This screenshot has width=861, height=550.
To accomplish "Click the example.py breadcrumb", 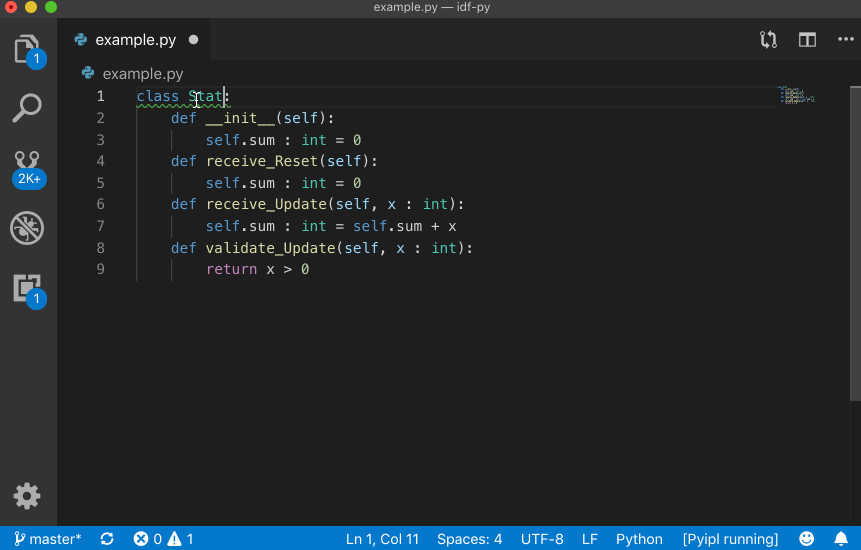I will click(143, 74).
